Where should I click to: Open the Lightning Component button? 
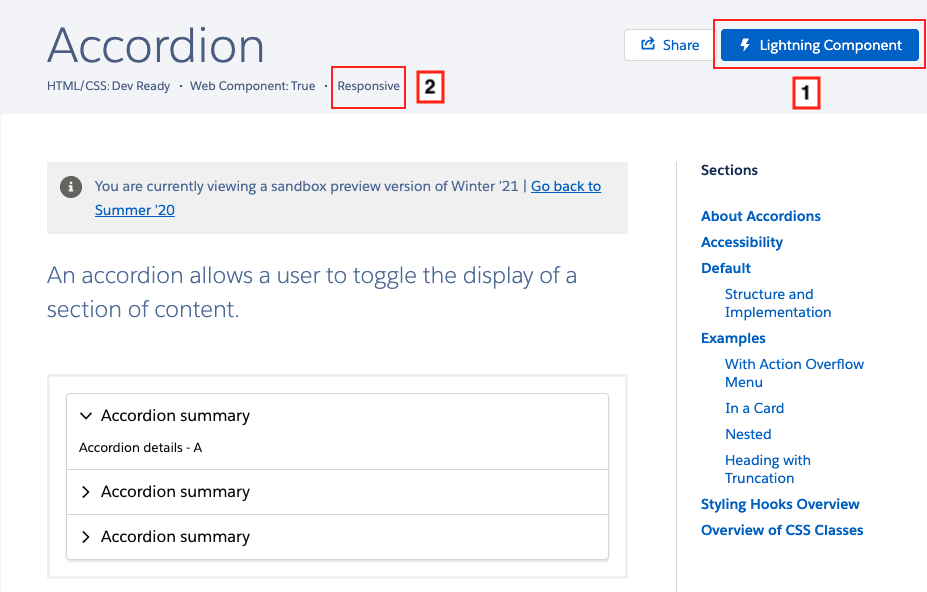(x=819, y=45)
